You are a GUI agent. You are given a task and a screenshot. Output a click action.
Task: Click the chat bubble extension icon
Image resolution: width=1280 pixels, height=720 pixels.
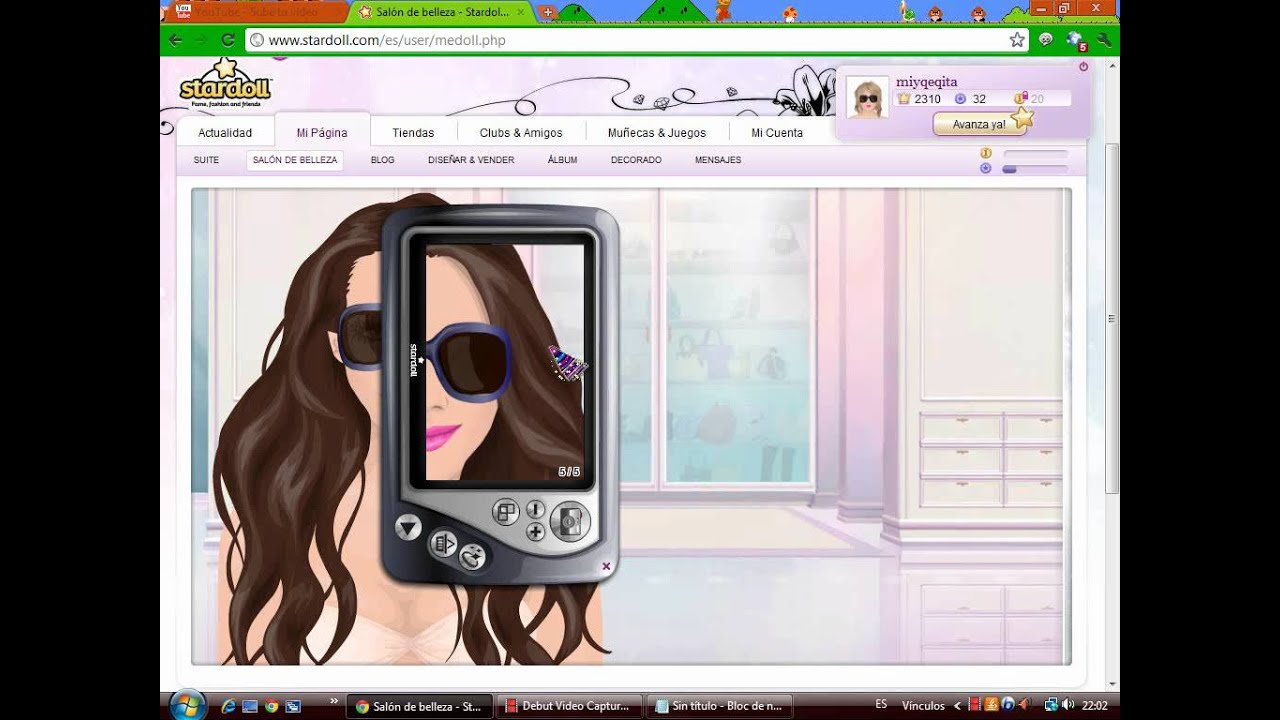point(1046,40)
